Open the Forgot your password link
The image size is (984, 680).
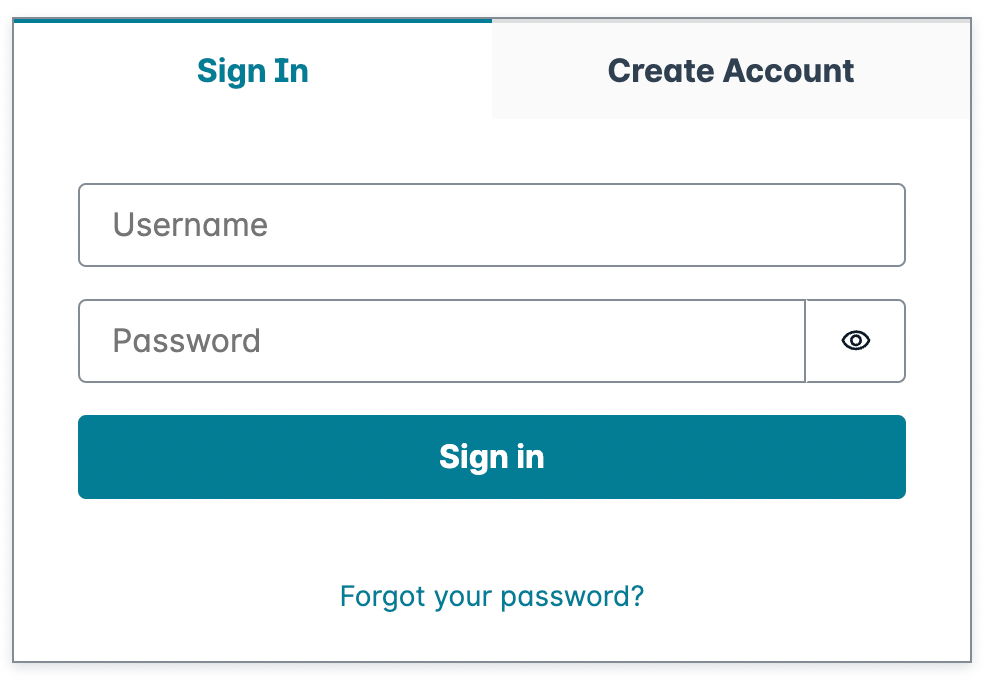pyautogui.click(x=491, y=596)
